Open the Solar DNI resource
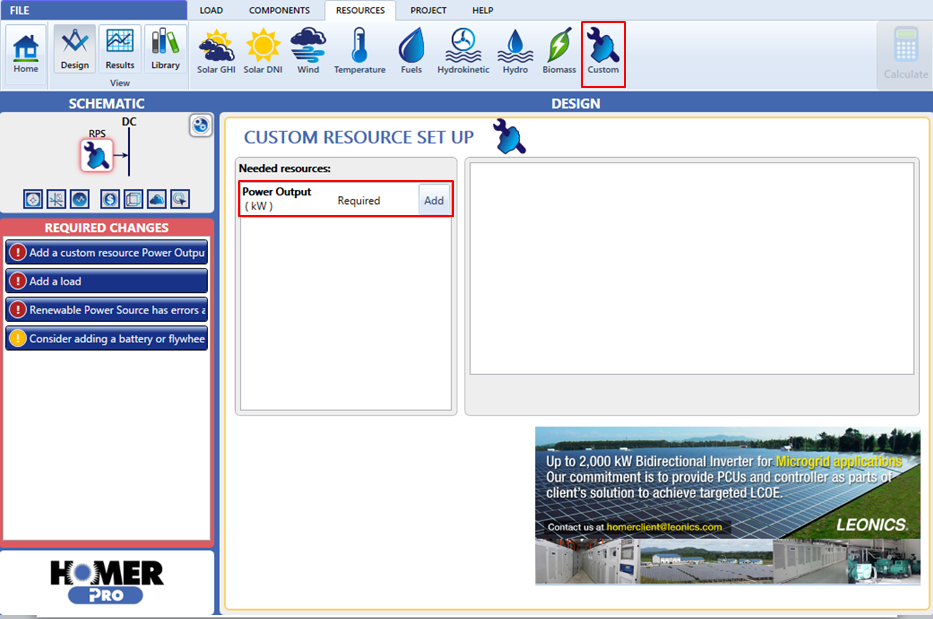The image size is (933, 619). [263, 51]
